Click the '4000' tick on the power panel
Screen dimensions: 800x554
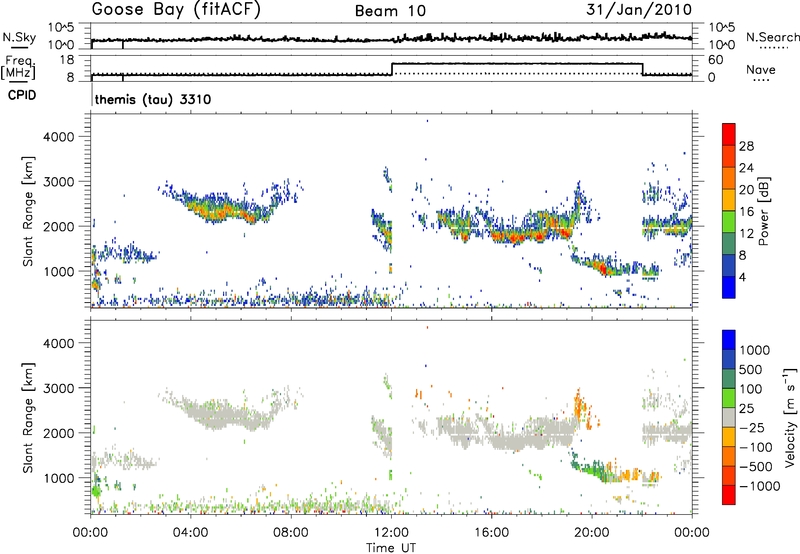pos(58,137)
